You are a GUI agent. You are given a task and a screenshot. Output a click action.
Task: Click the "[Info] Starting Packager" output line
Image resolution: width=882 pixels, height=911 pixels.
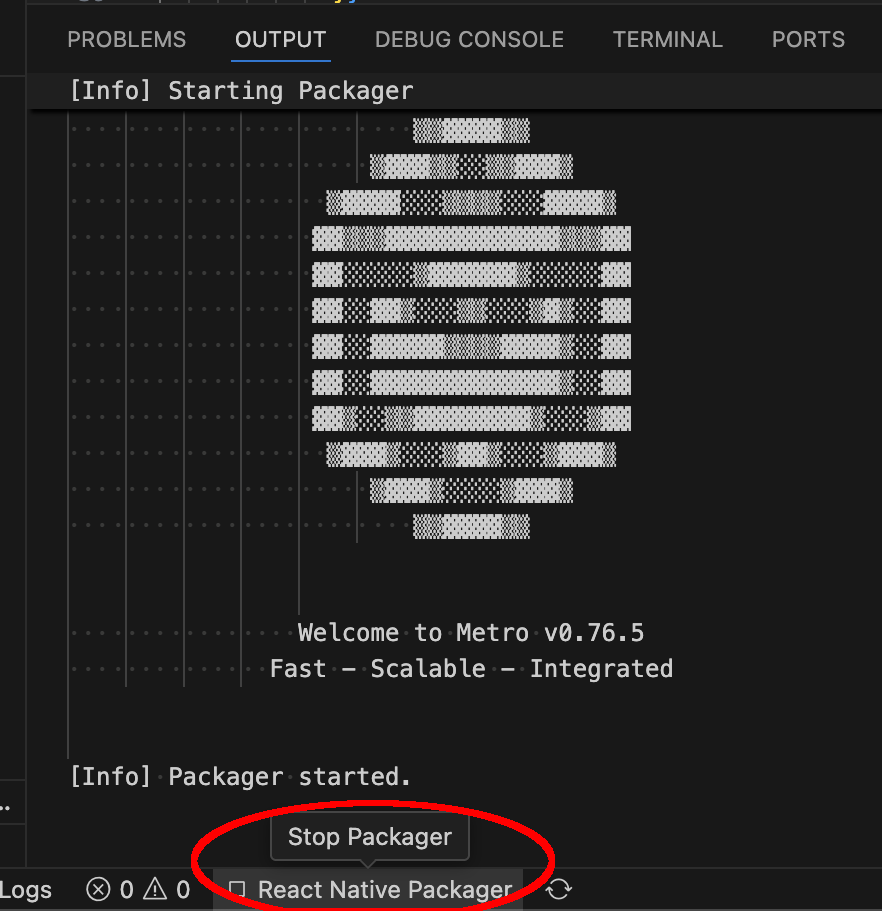(x=241, y=91)
